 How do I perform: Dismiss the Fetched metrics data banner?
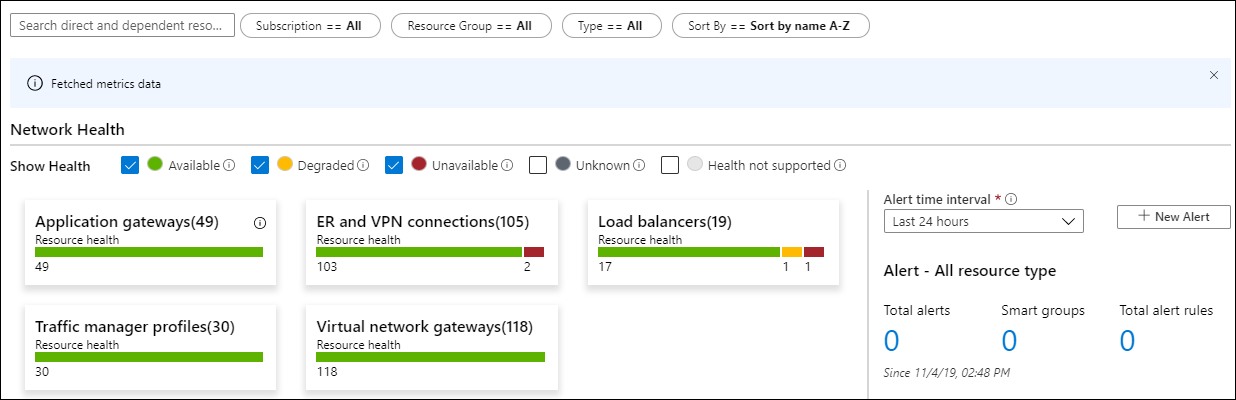pyautogui.click(x=1214, y=75)
